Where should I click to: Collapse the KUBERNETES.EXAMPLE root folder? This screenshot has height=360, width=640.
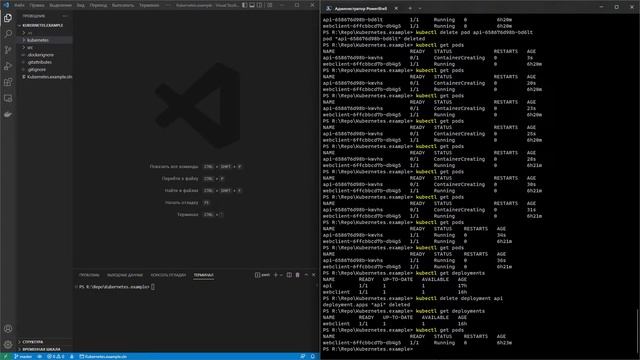tap(44, 25)
